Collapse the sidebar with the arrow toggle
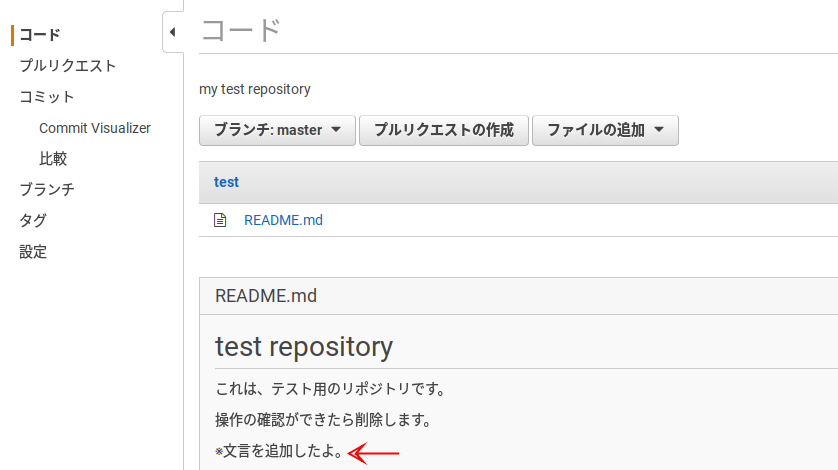Screen dimensions: 838x470 point(173,32)
